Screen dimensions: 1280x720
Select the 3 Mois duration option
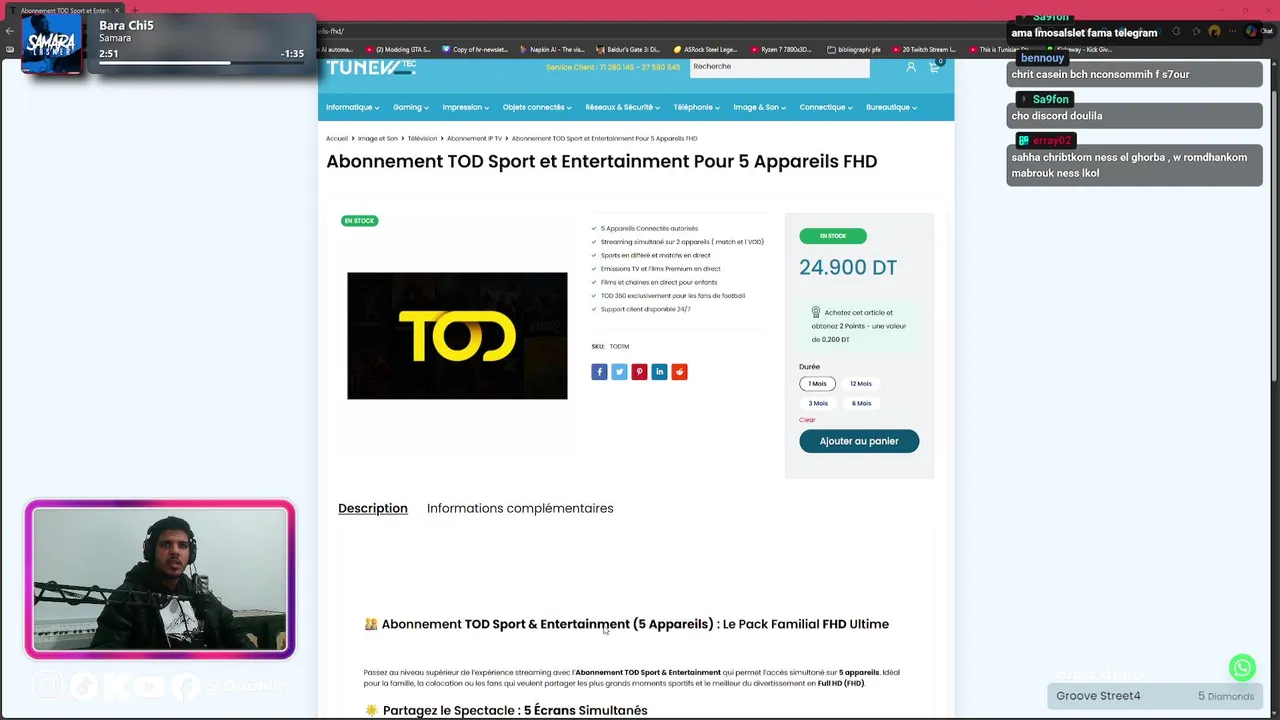[818, 403]
